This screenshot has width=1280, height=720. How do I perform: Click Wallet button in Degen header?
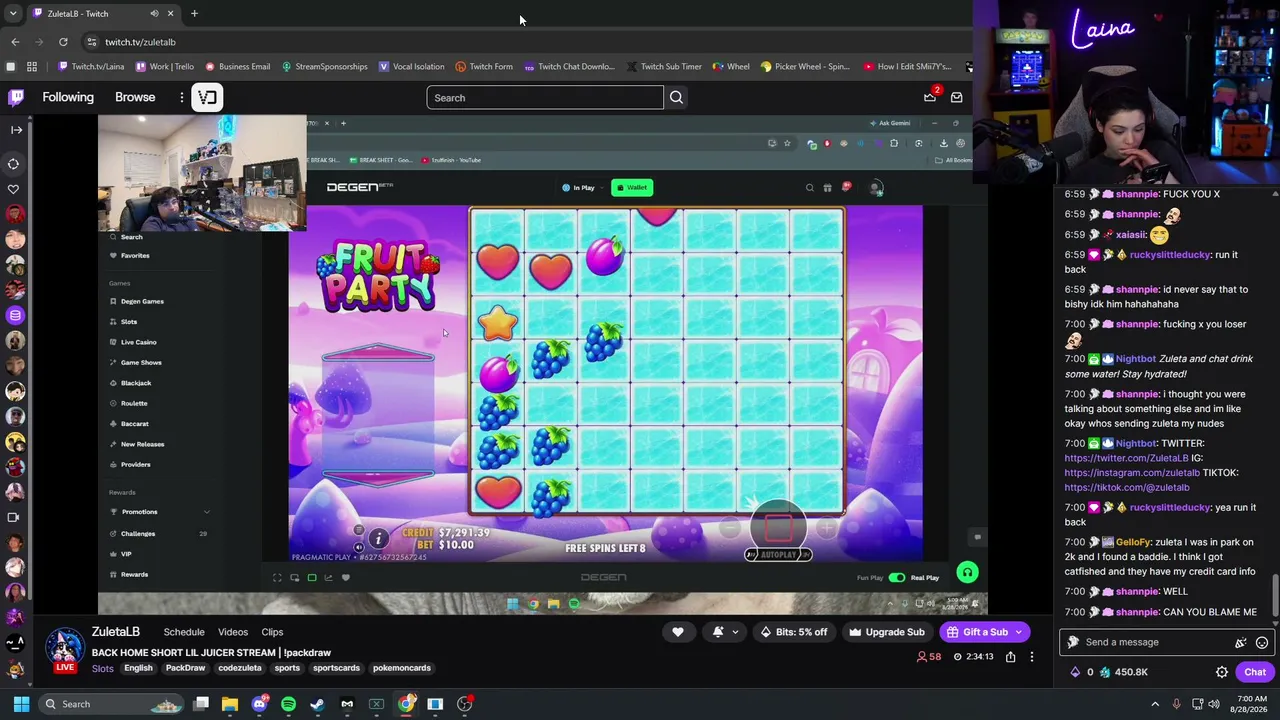[632, 187]
